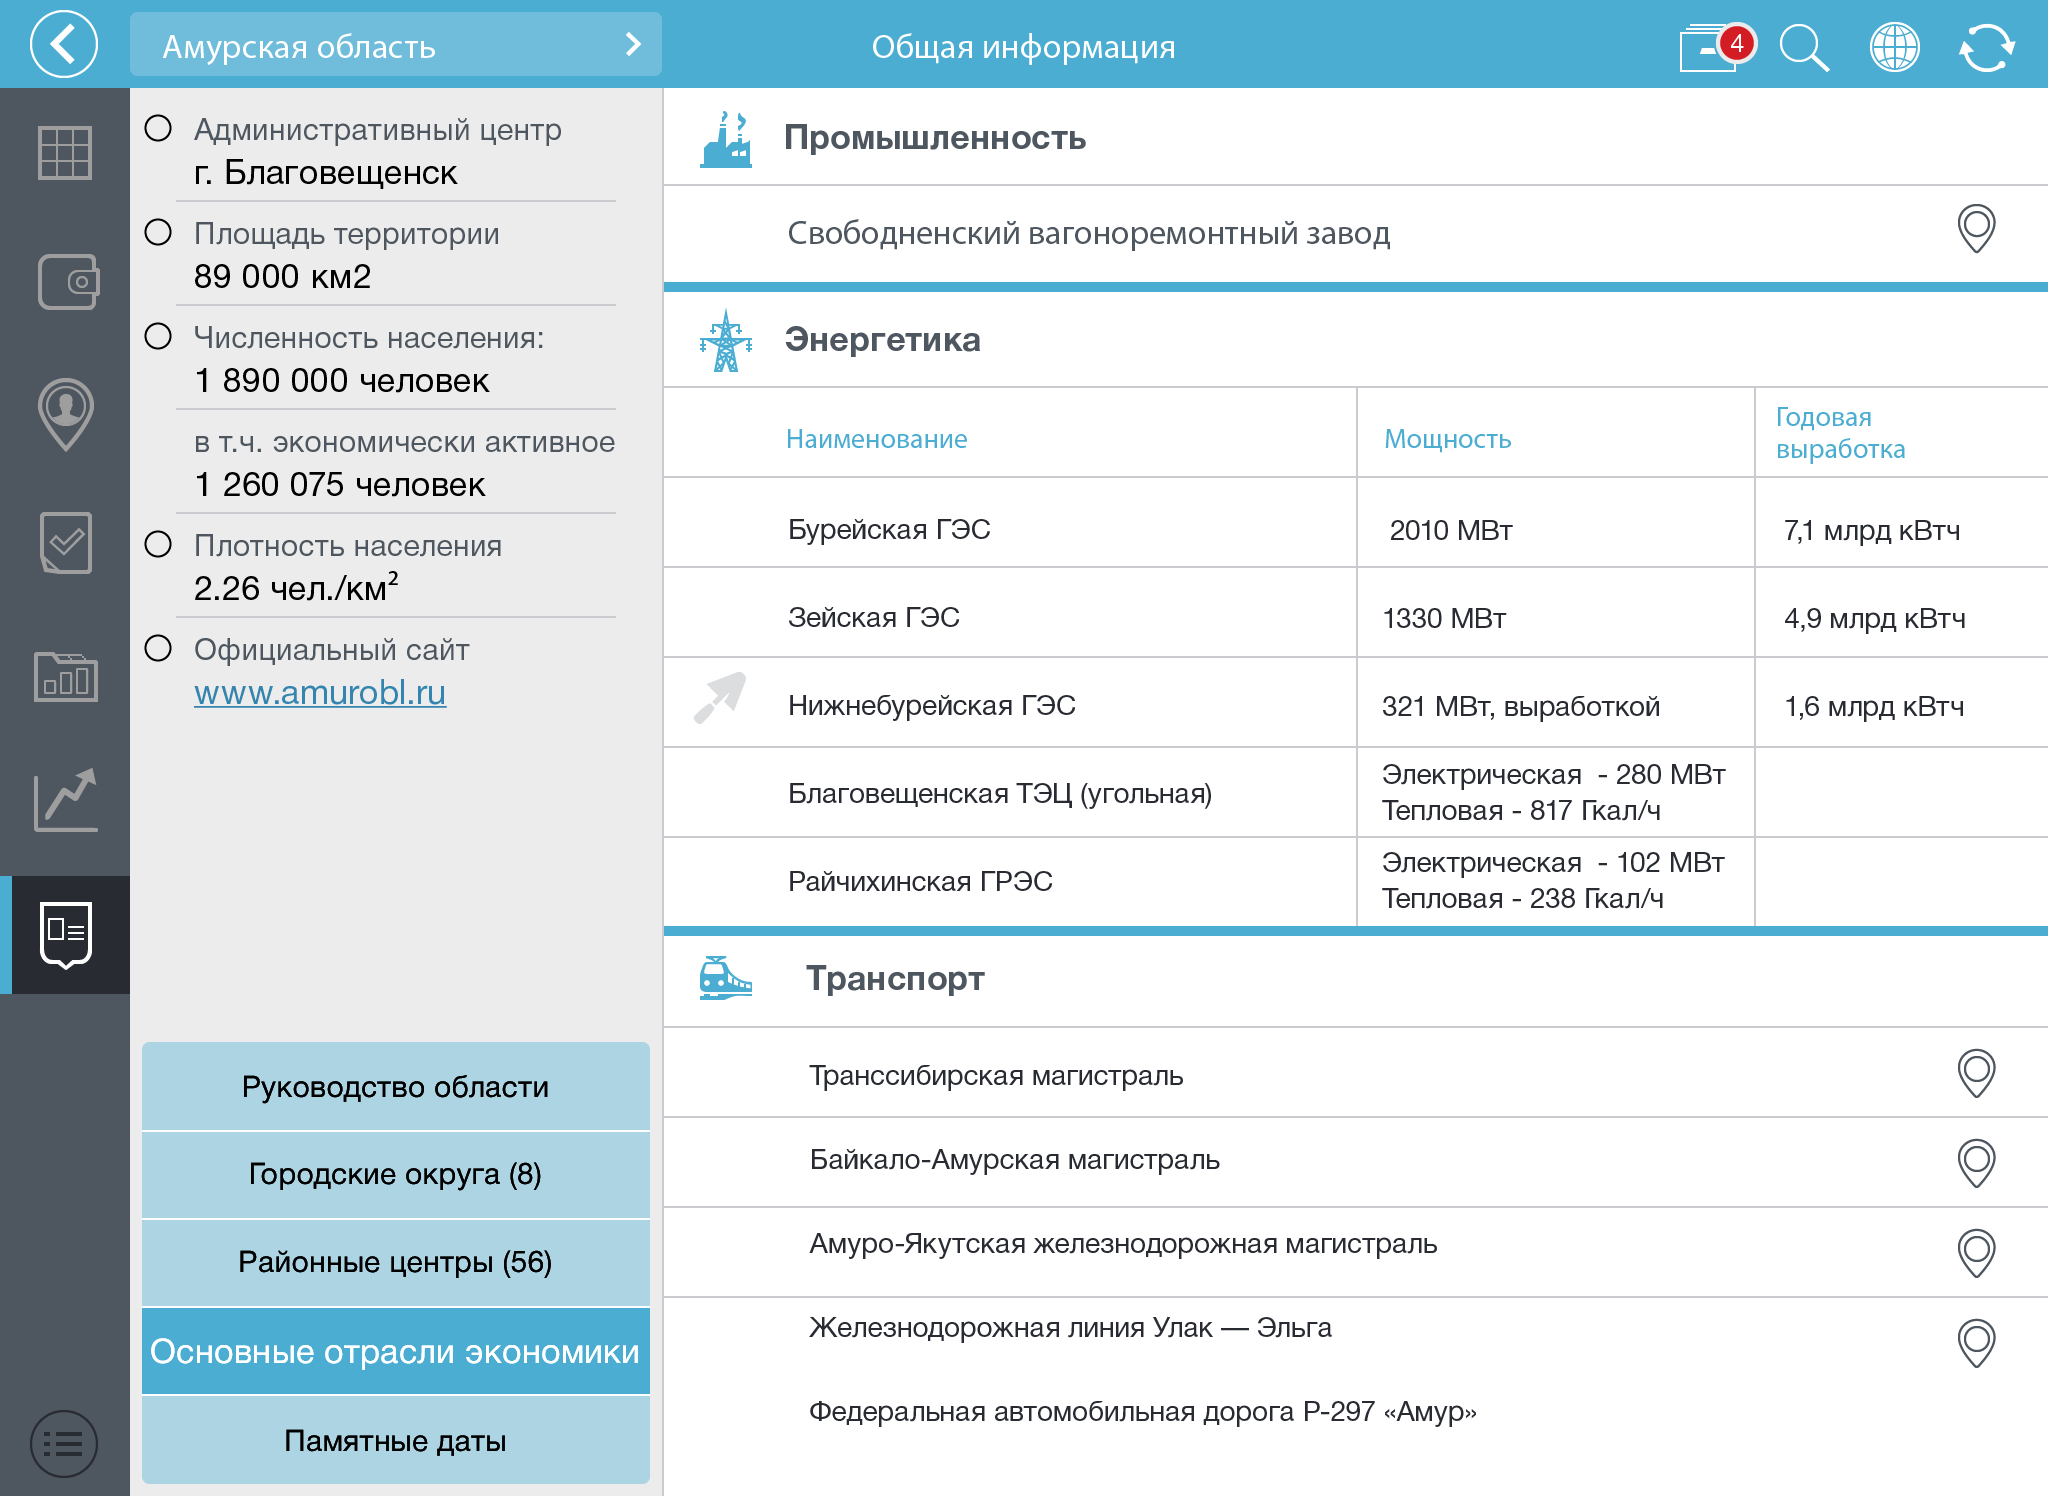Viewport: 2048px width, 1496px height.
Task: Open the search magnifier
Action: (1804, 47)
